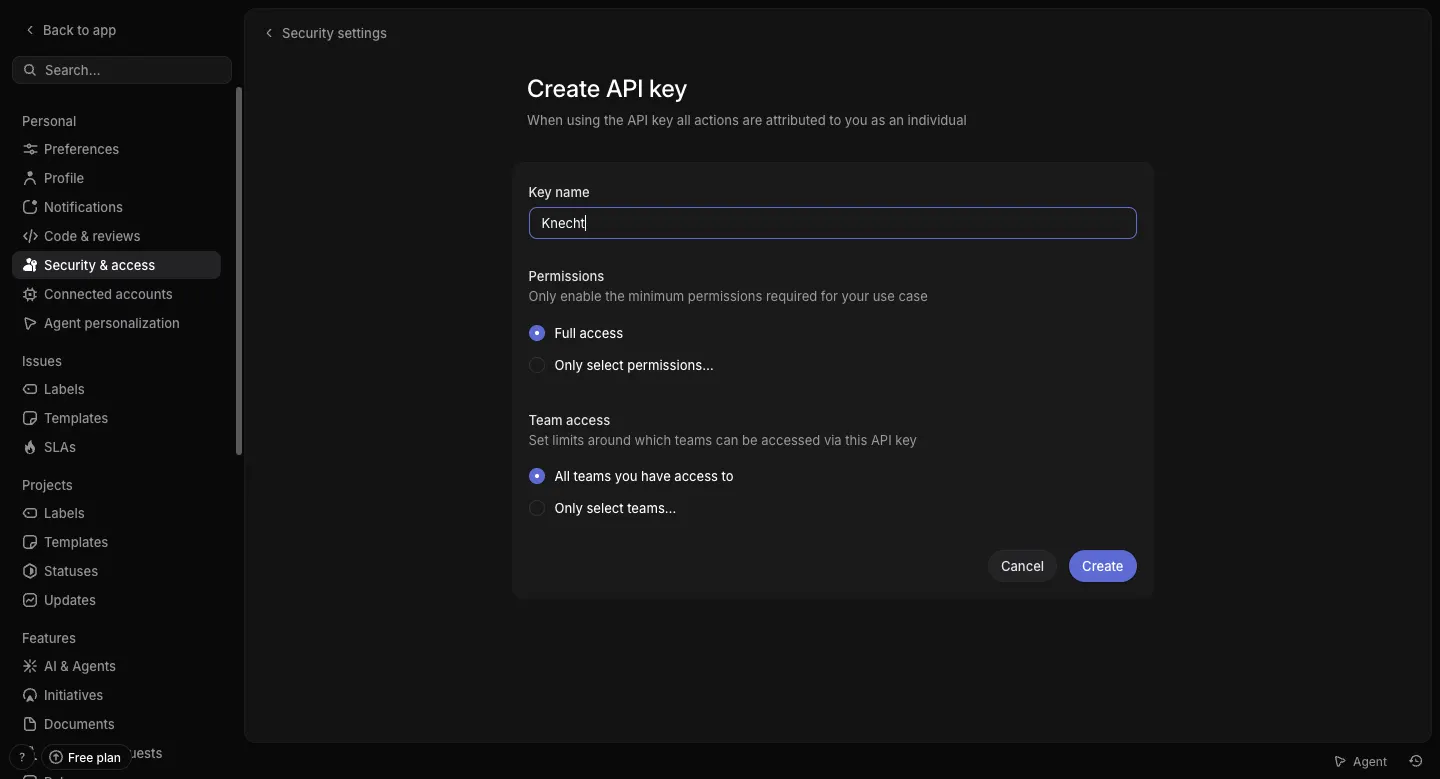The height and width of the screenshot is (779, 1440).
Task: Click the Key name input field
Action: point(832,223)
